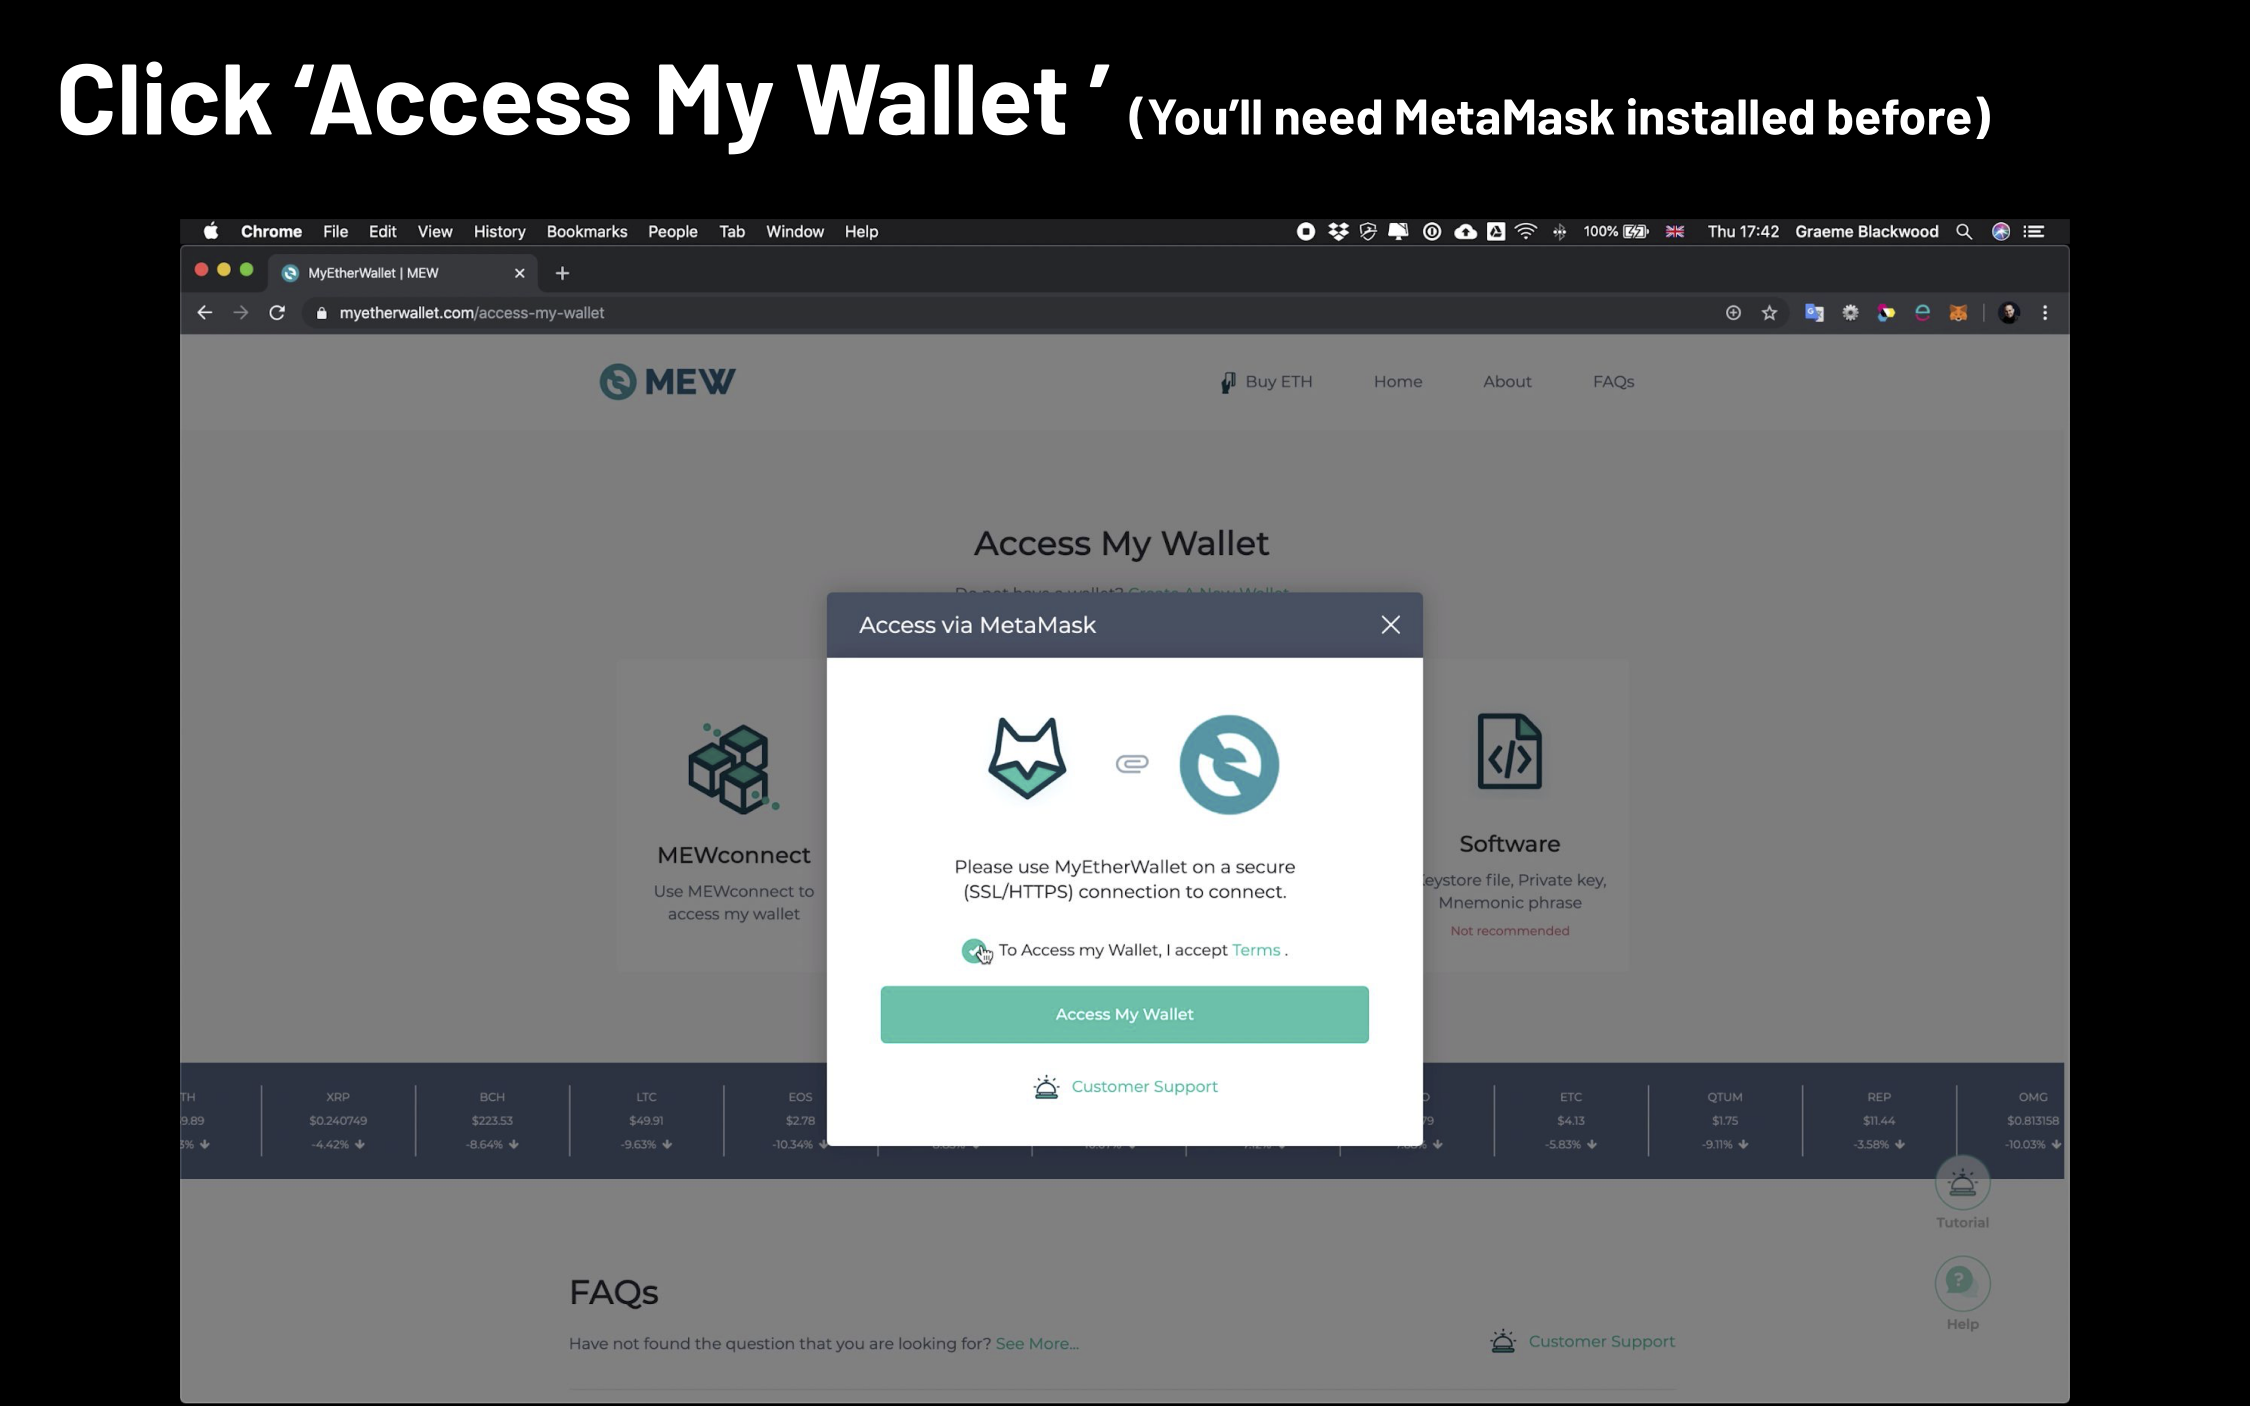Click the REP $11.44 ticker entry

coord(1879,1120)
